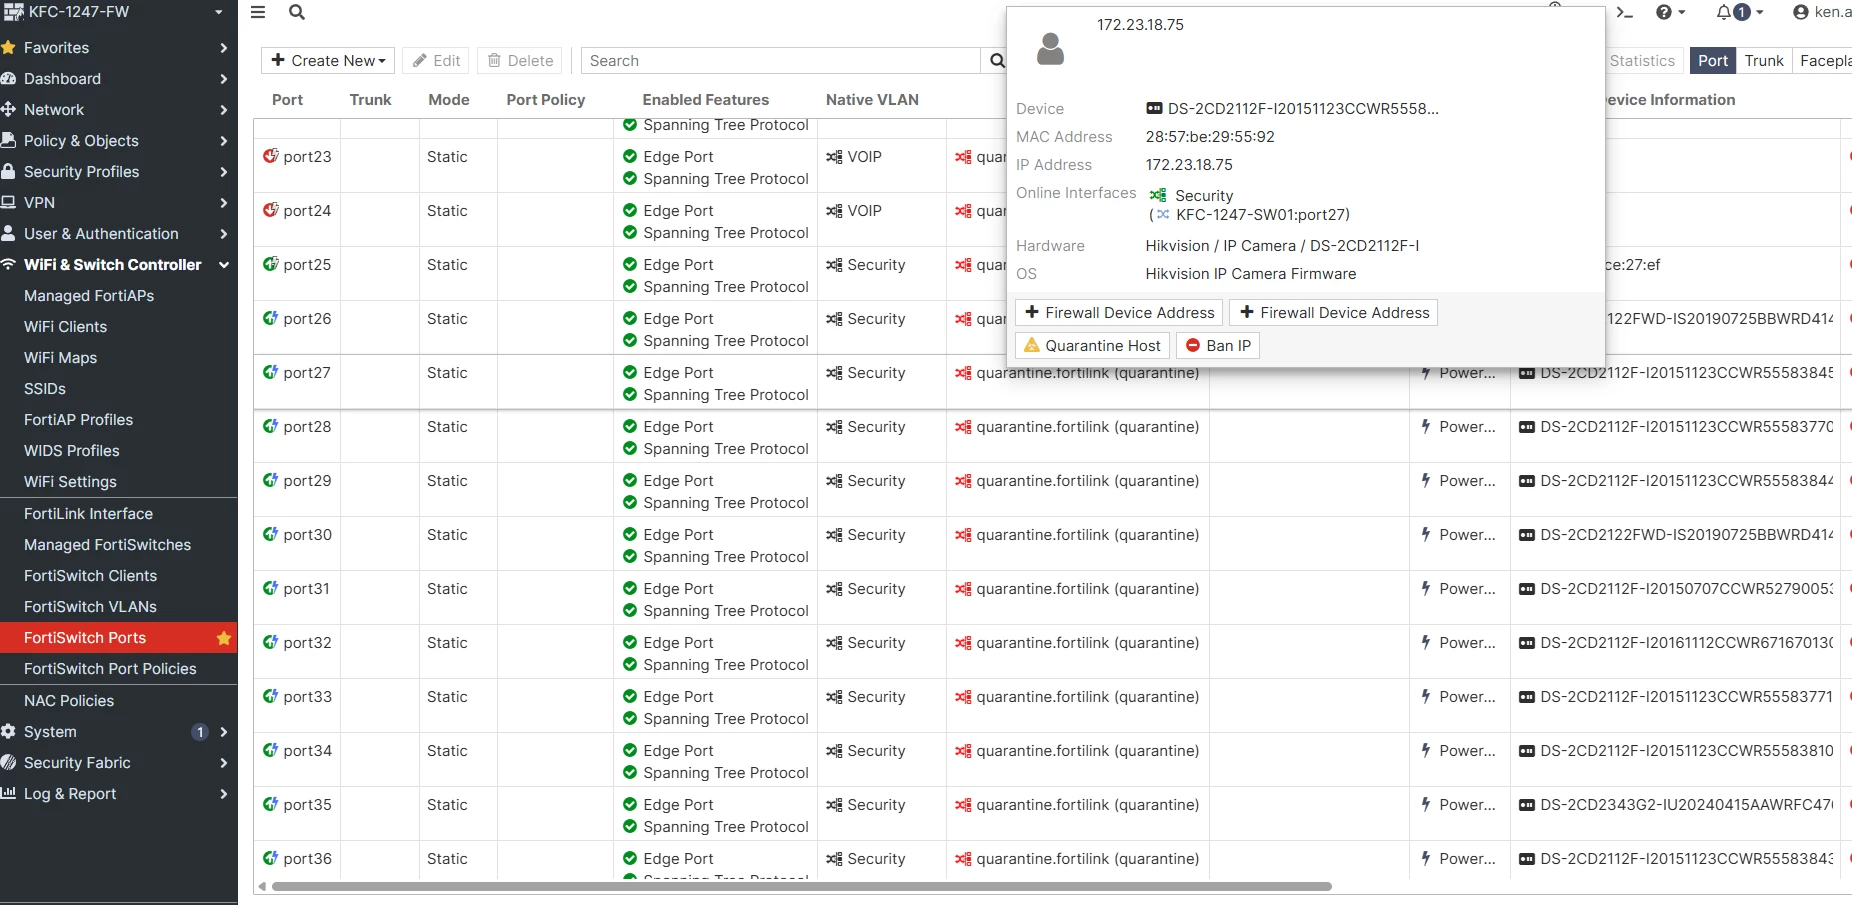Click quarantine VLAN icon in port29 row

pyautogui.click(x=963, y=481)
